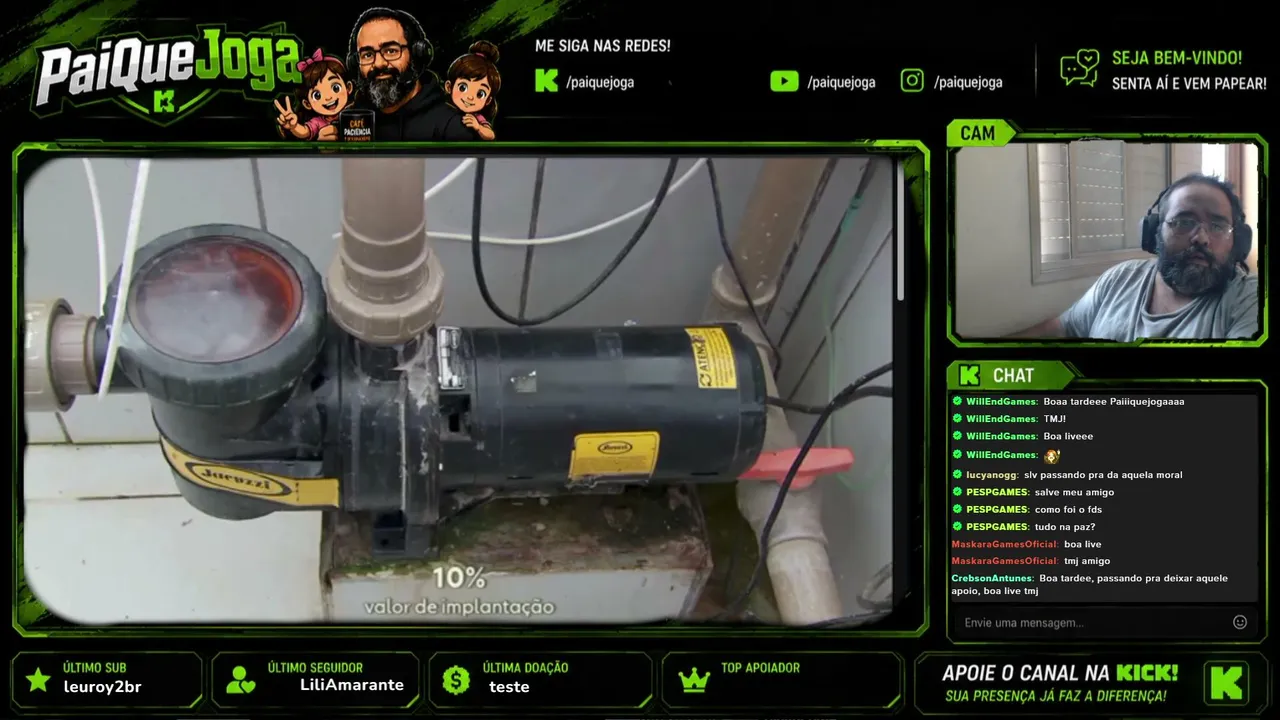
Task: Click the 'ÚLTIMO SEGUIDOR' label
Action: tap(315, 668)
